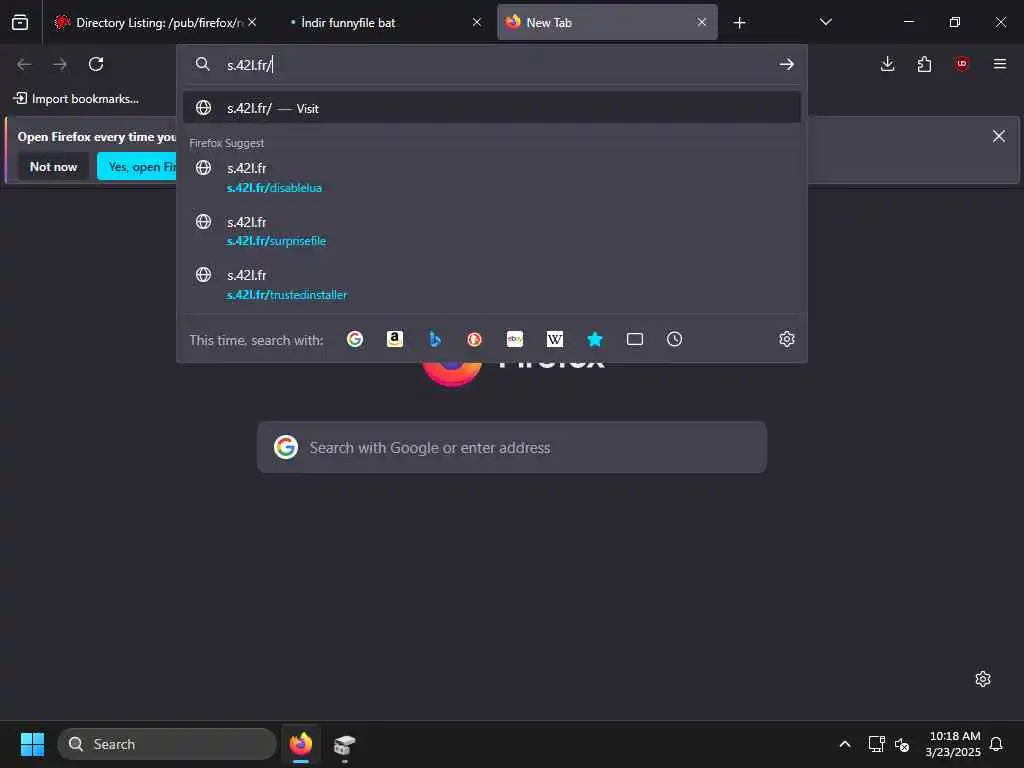Open the box app icon in taskbar

pos(344,744)
